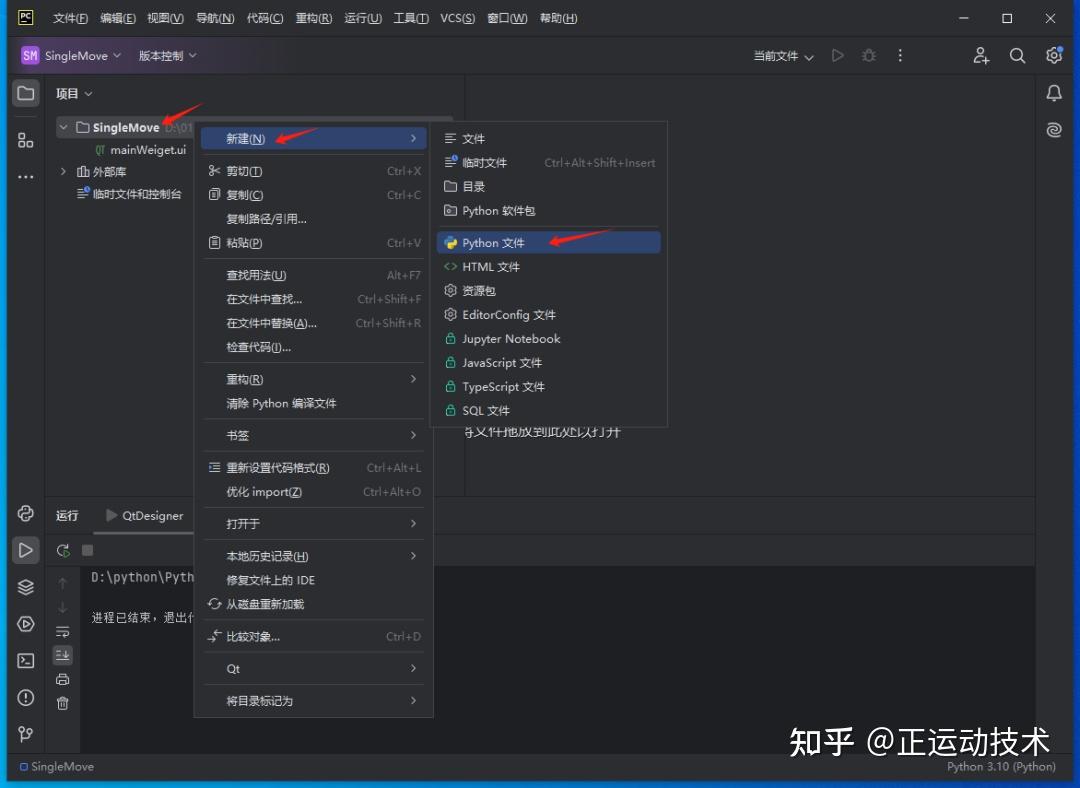Open the Problems panel icon

tap(25, 697)
